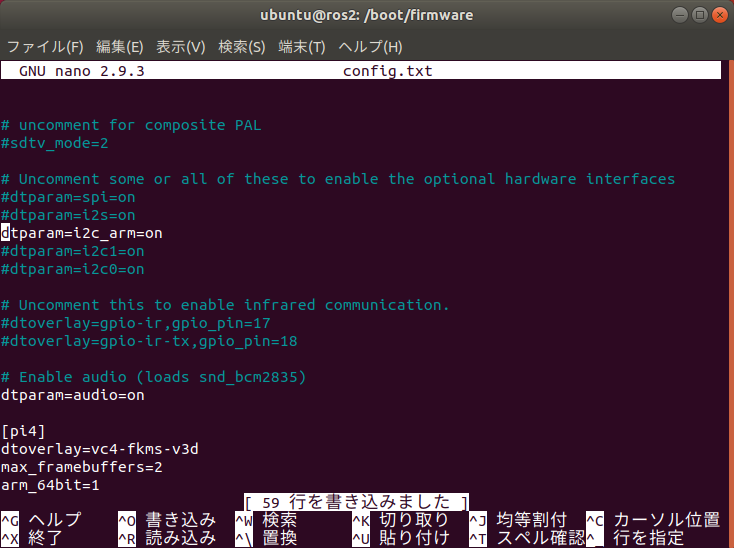This screenshot has height=548, width=734.
Task: Click the ^W 検索 shortcut label
Action: coord(266,520)
